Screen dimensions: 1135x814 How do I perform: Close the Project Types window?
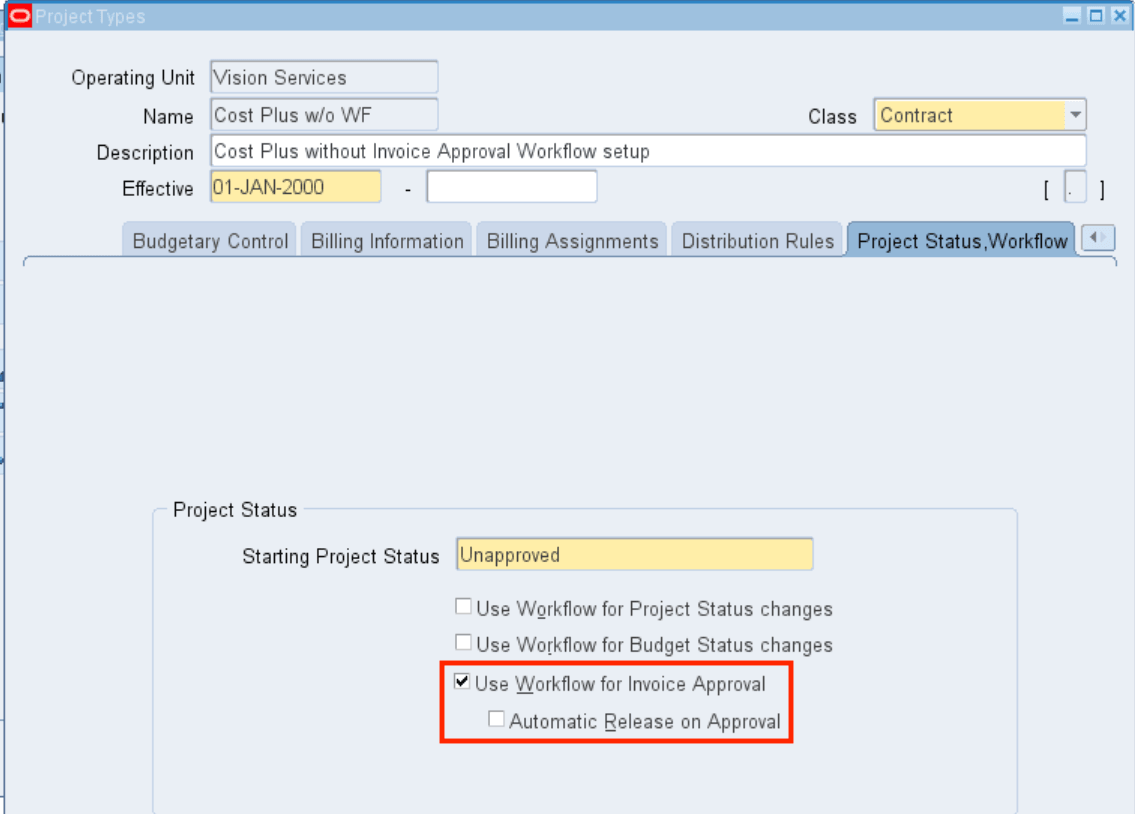[1119, 16]
